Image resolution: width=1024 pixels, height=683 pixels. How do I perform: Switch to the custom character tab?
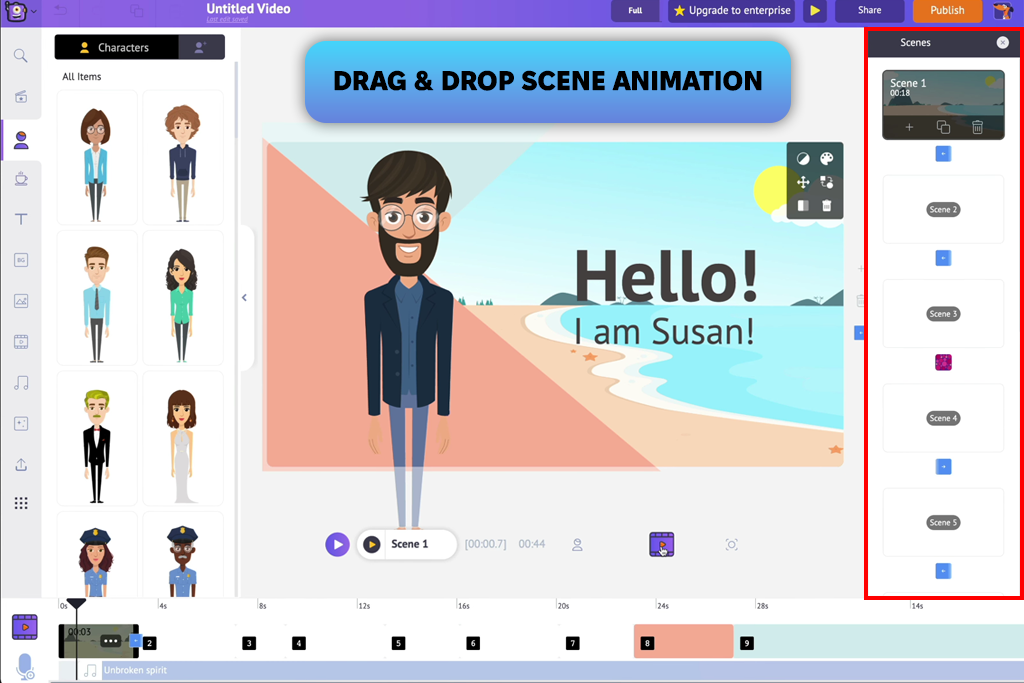tap(201, 48)
